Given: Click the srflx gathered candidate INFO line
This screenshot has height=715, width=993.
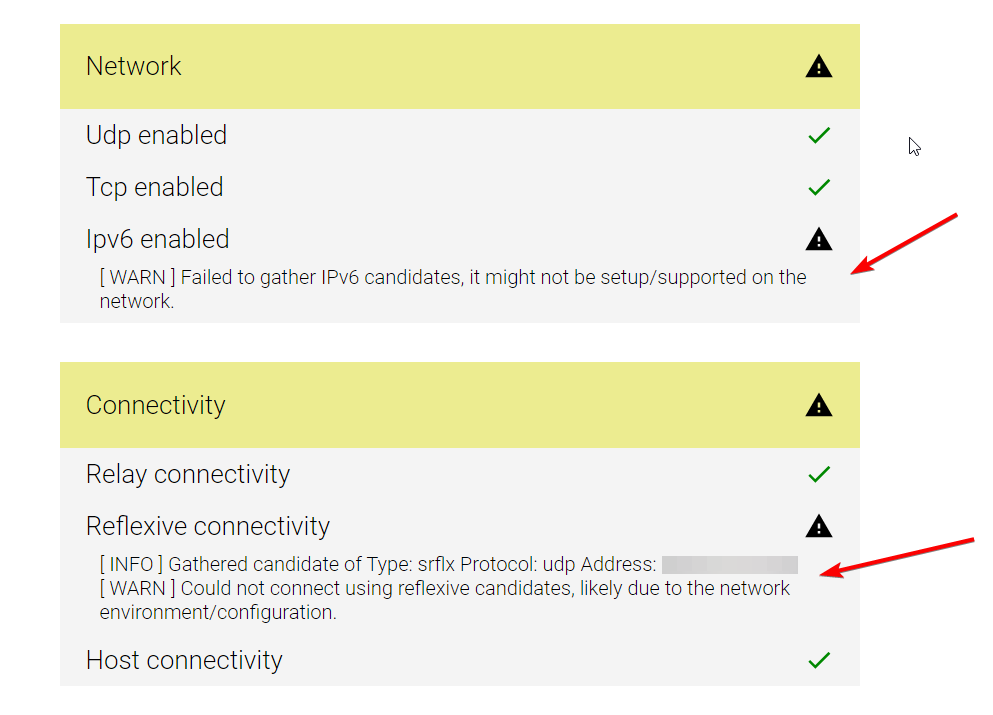Looking at the screenshot, I should coord(378,565).
